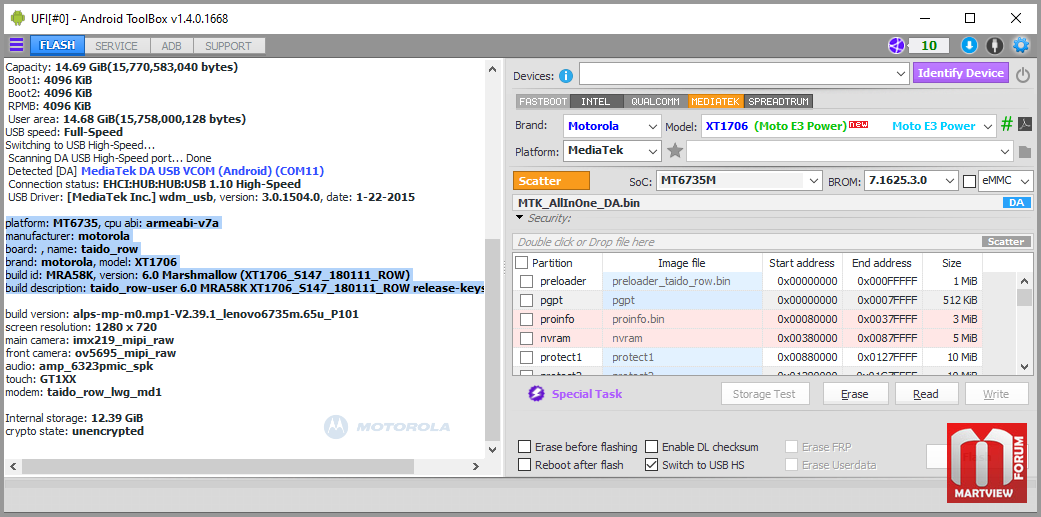Open the Brand dropdown showing Motorola
1041x517 pixels.
click(x=612, y=126)
